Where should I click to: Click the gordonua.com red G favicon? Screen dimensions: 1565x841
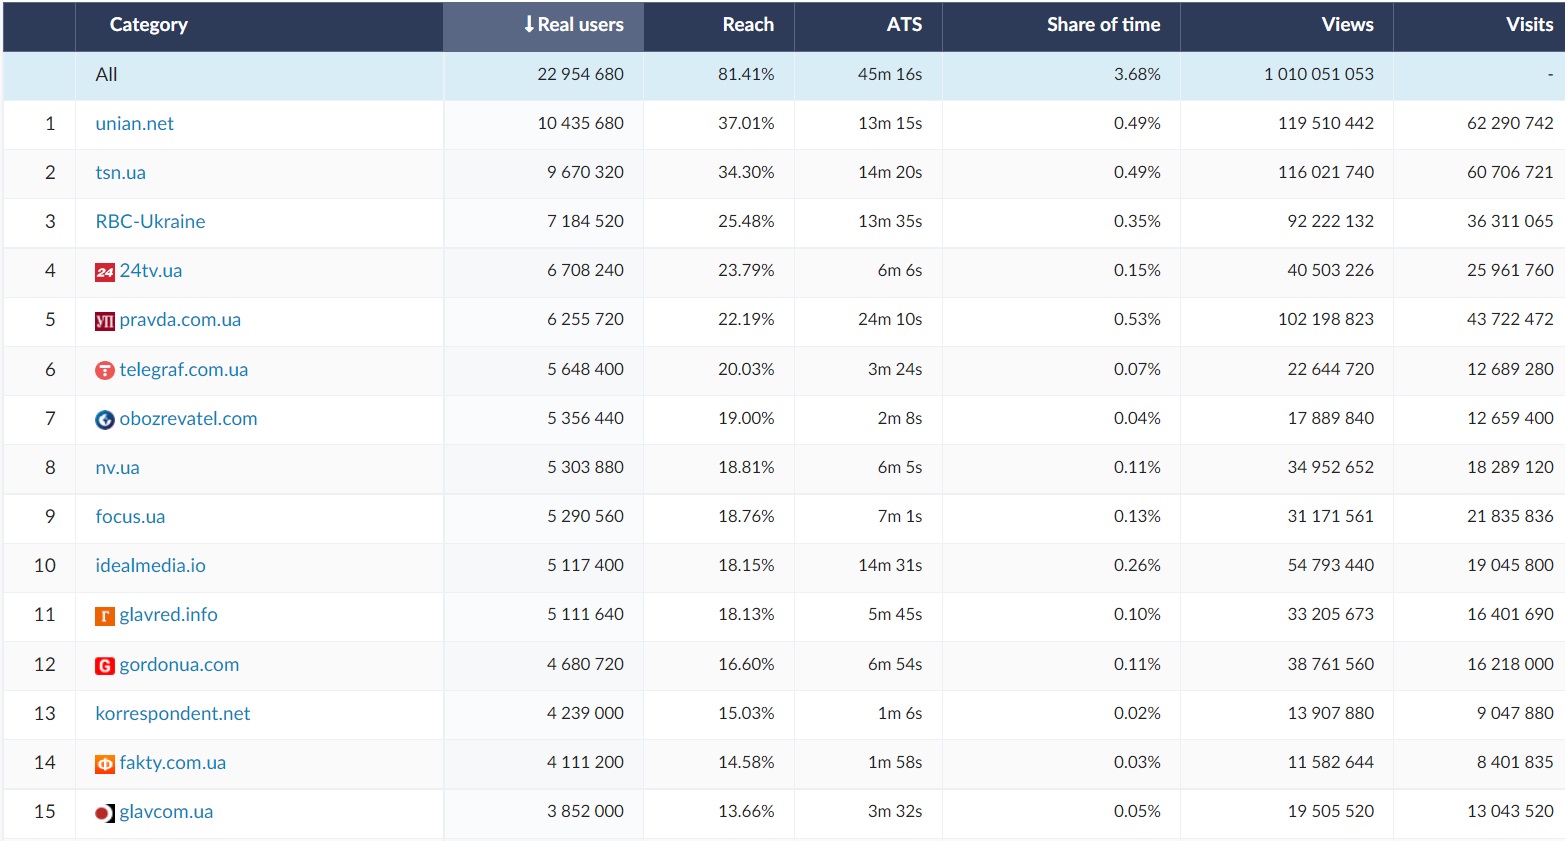[x=104, y=666]
